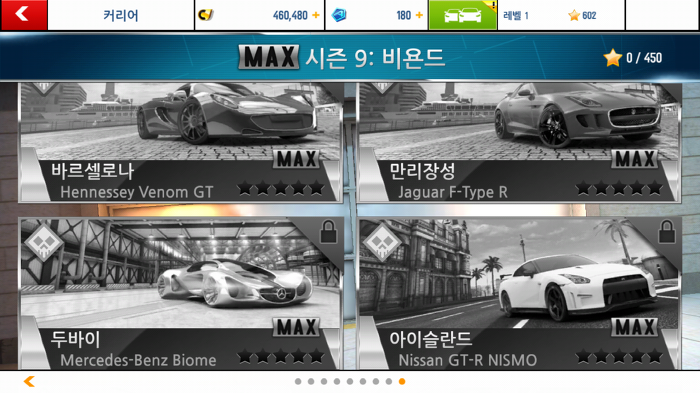The width and height of the screenshot is (700, 393).
Task: Tap the lock icon on 두바이 card
Action: click(x=329, y=232)
